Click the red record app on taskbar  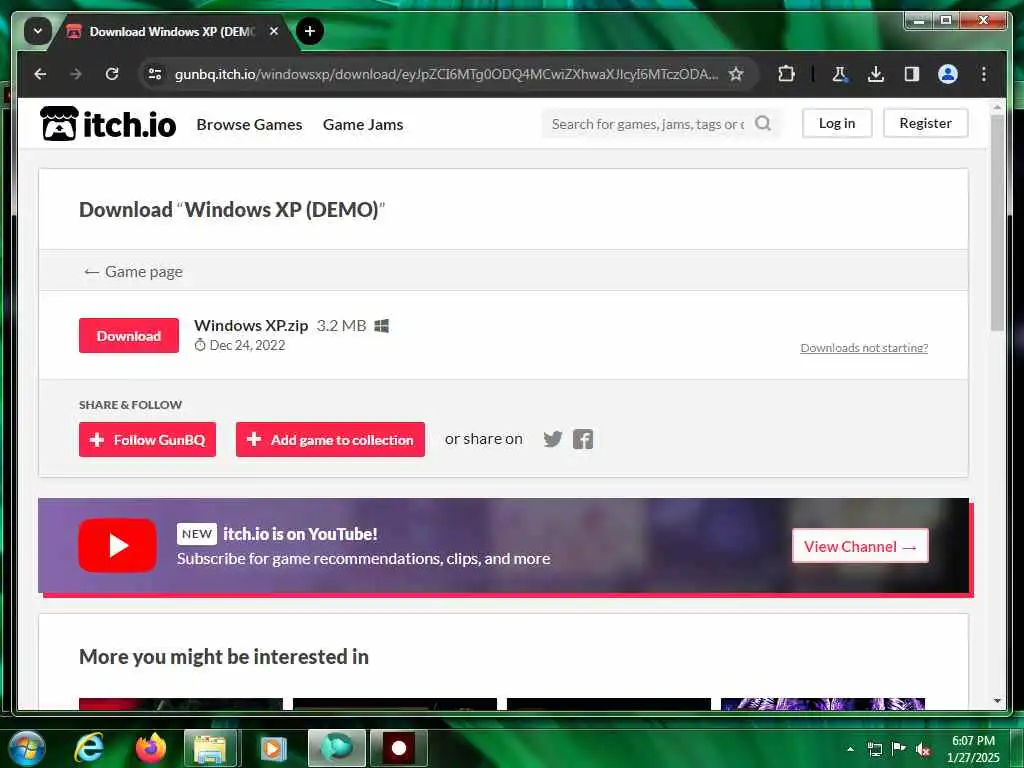point(399,748)
